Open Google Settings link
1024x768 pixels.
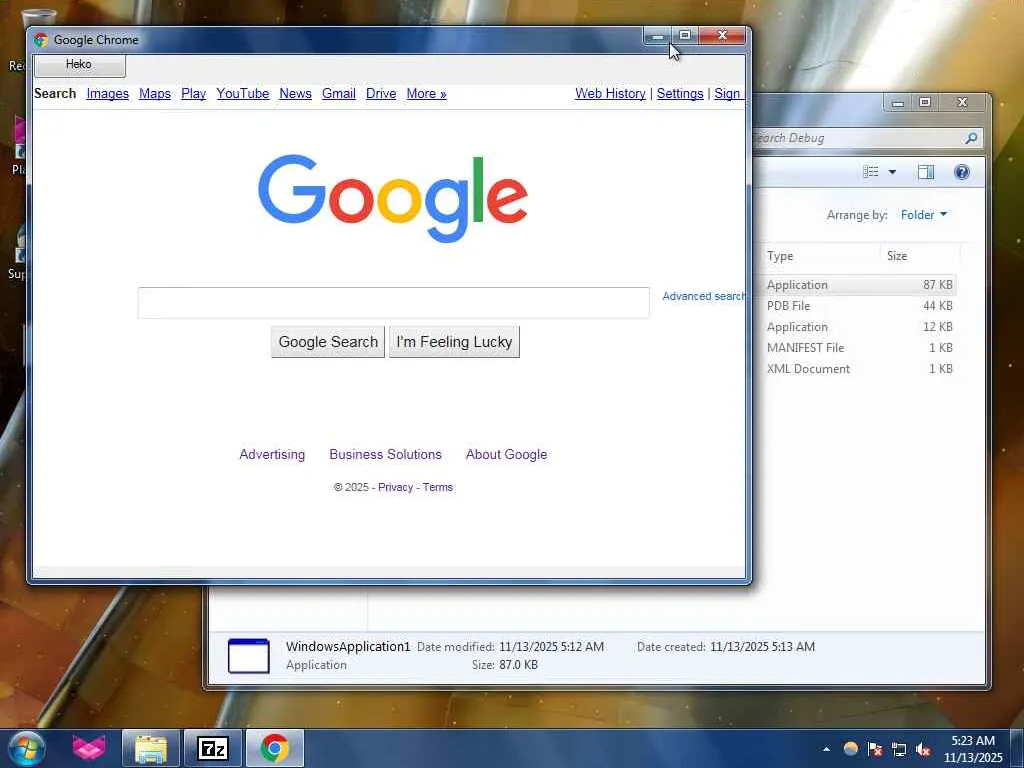coord(680,93)
